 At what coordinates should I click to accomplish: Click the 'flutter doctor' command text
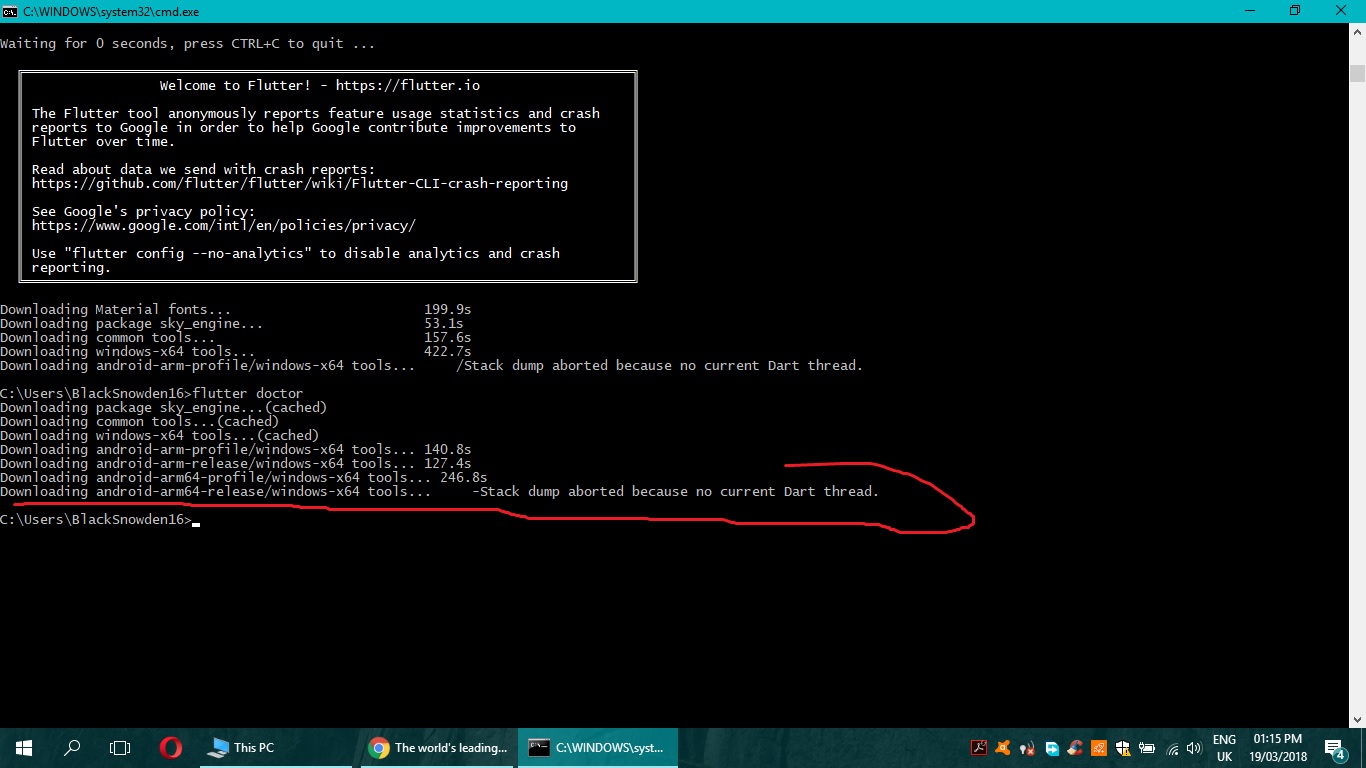coord(247,394)
